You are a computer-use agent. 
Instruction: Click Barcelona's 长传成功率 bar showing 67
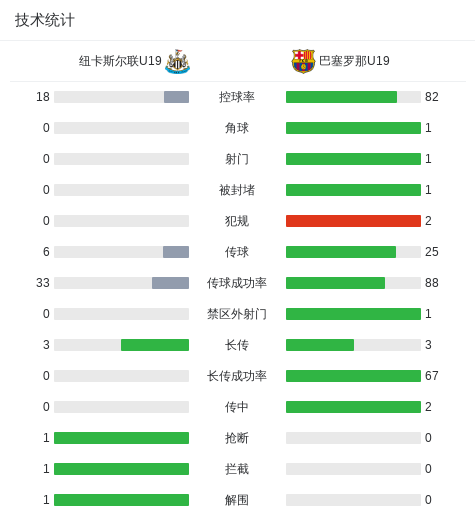tap(353, 376)
